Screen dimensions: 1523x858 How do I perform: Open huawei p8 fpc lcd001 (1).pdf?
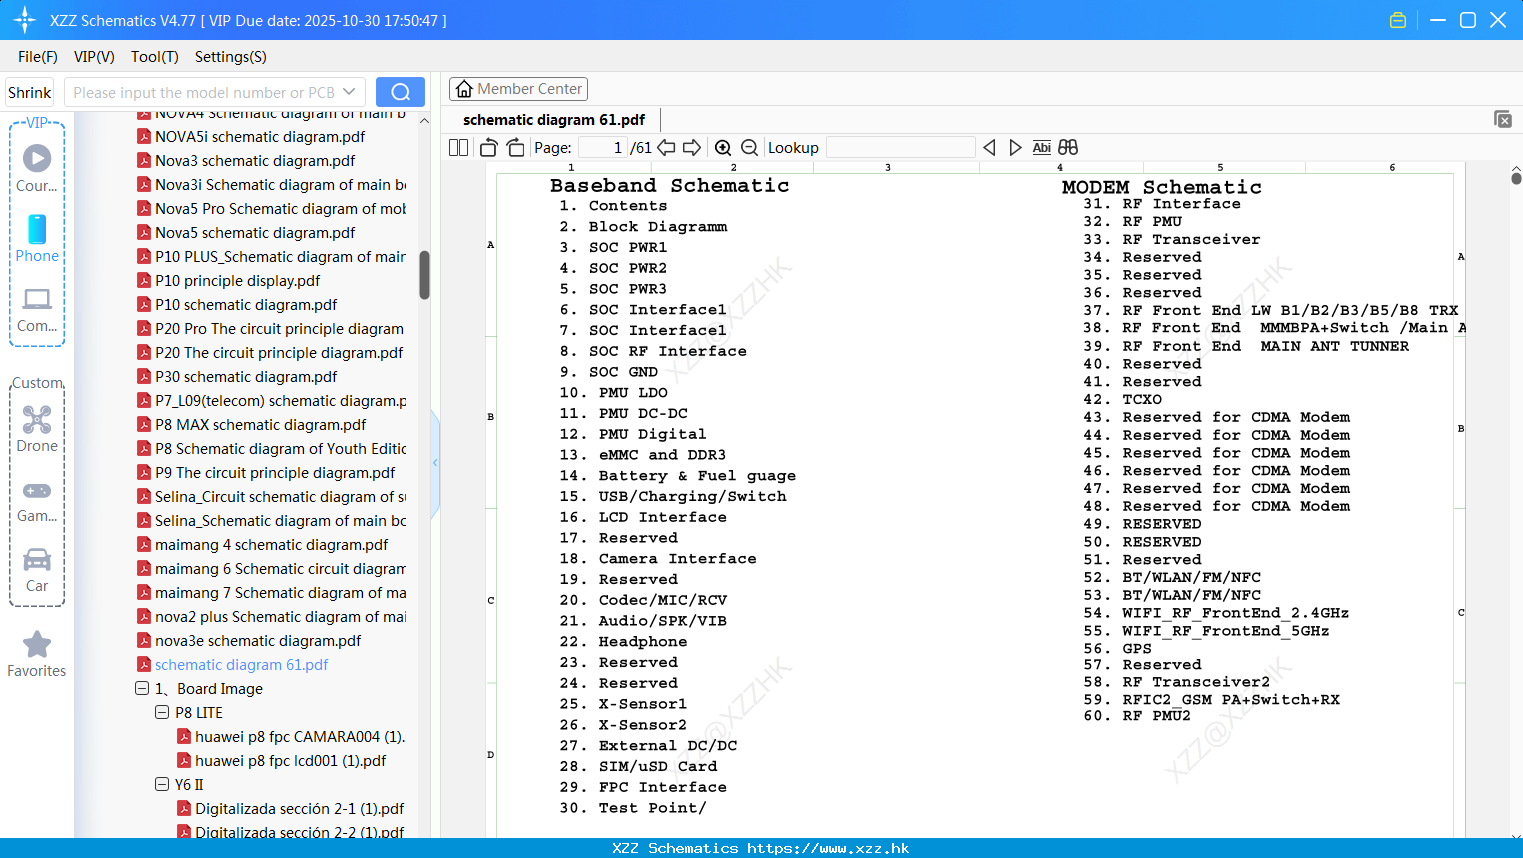(290, 760)
